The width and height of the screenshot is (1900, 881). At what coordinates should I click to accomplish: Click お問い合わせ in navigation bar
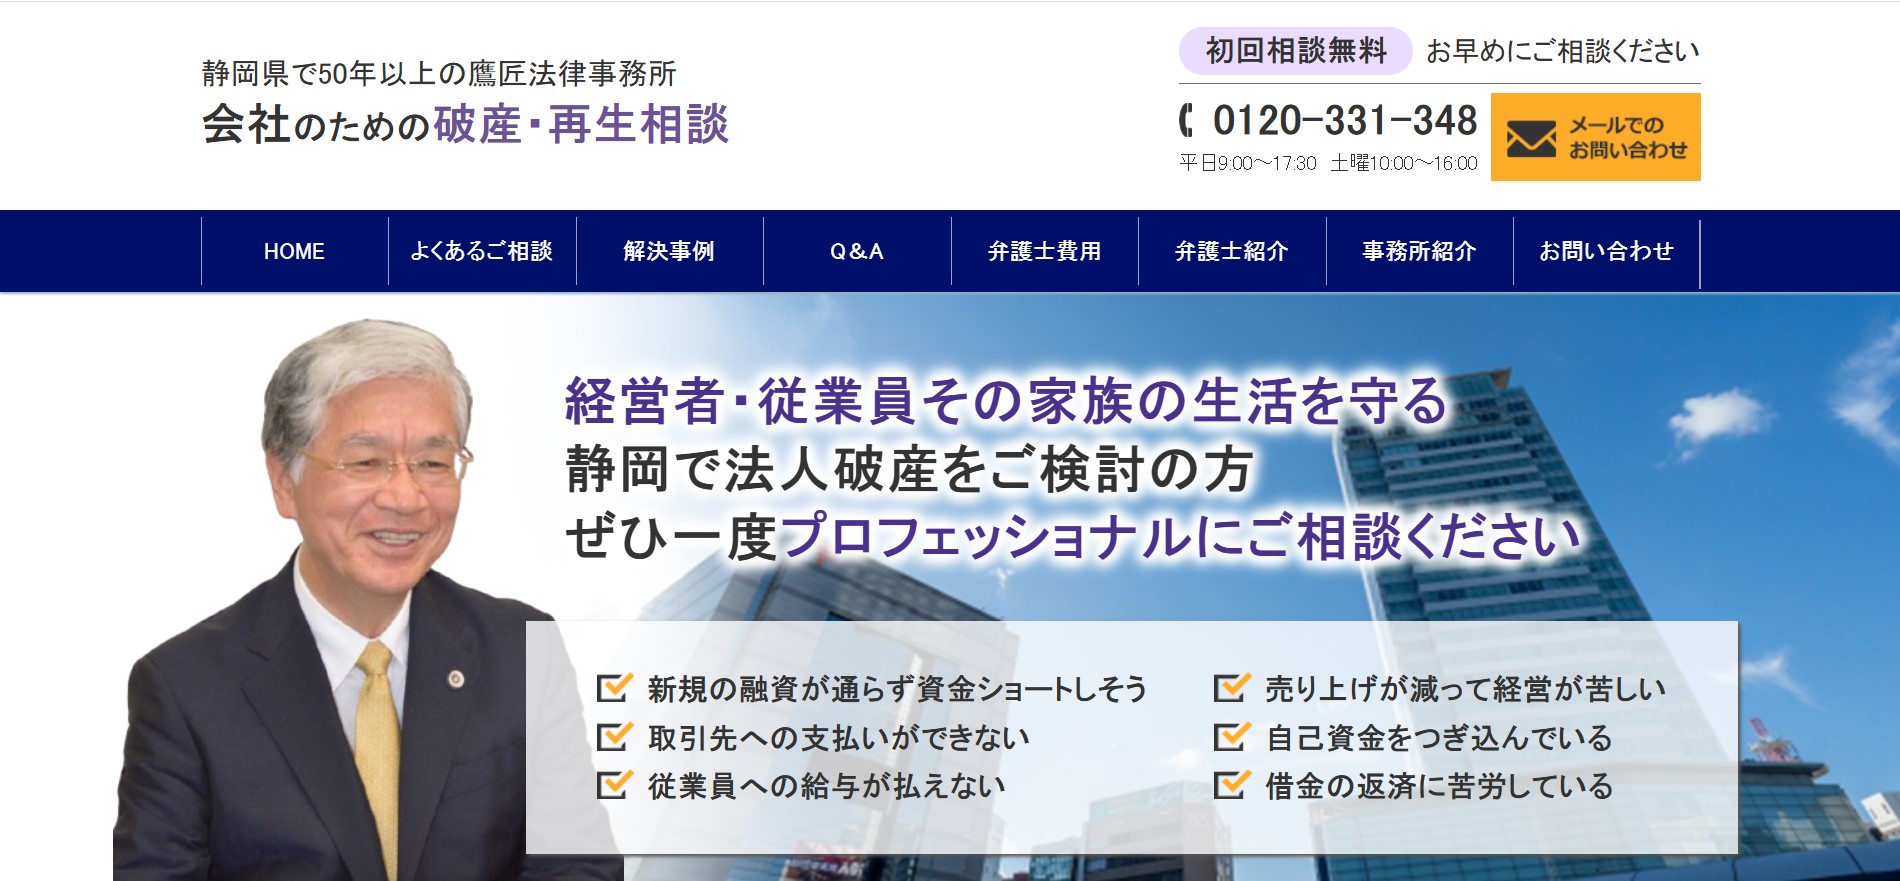point(1606,251)
